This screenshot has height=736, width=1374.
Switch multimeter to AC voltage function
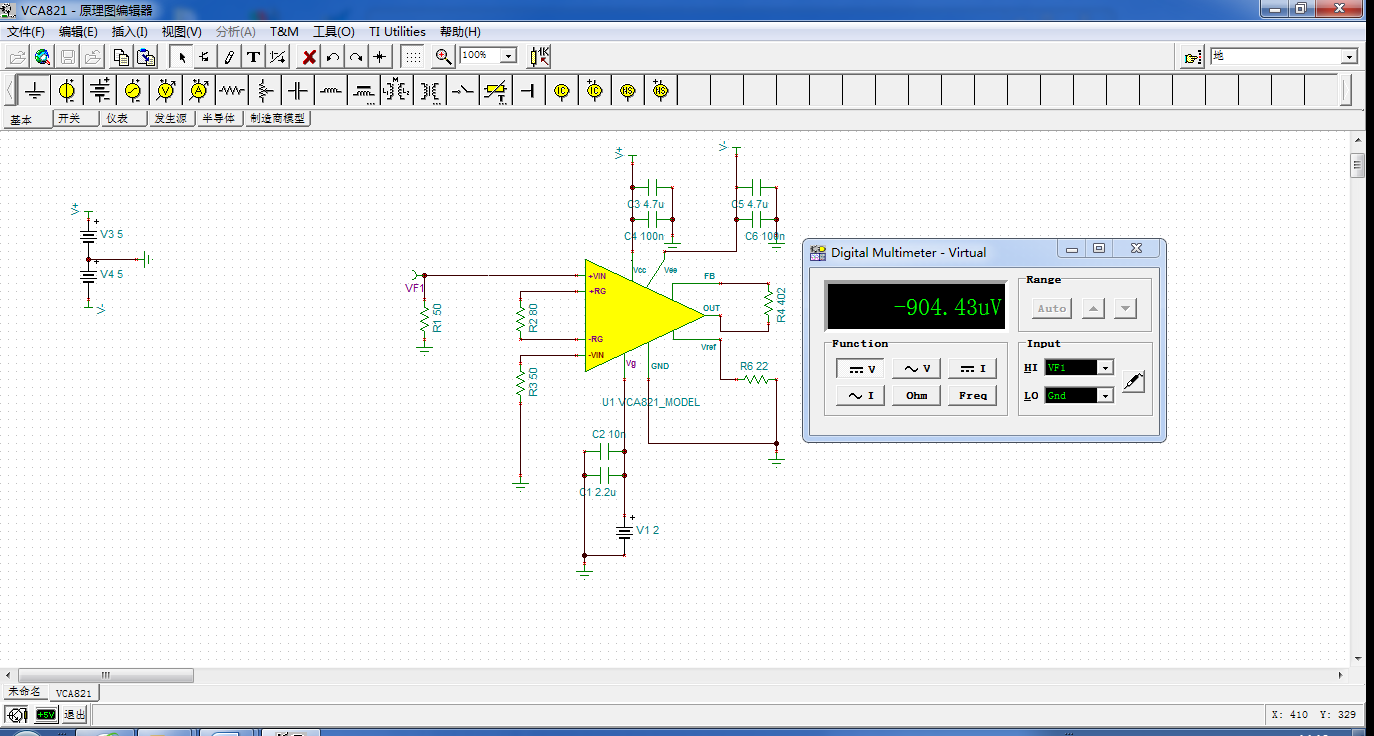pyautogui.click(x=916, y=369)
